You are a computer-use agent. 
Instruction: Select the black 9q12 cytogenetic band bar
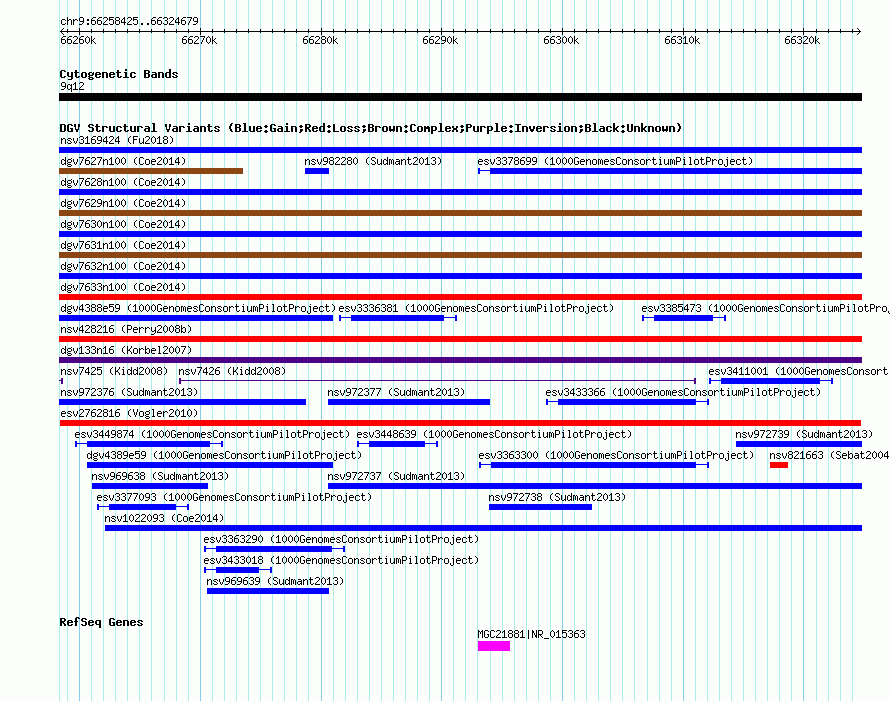point(460,97)
